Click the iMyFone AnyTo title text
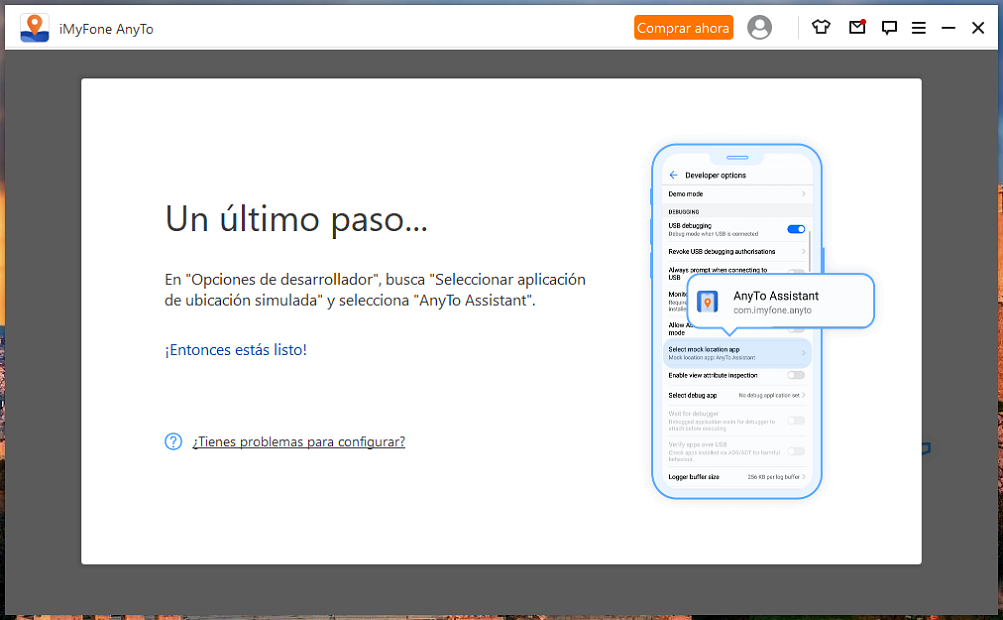Image resolution: width=1003 pixels, height=620 pixels. pos(106,29)
